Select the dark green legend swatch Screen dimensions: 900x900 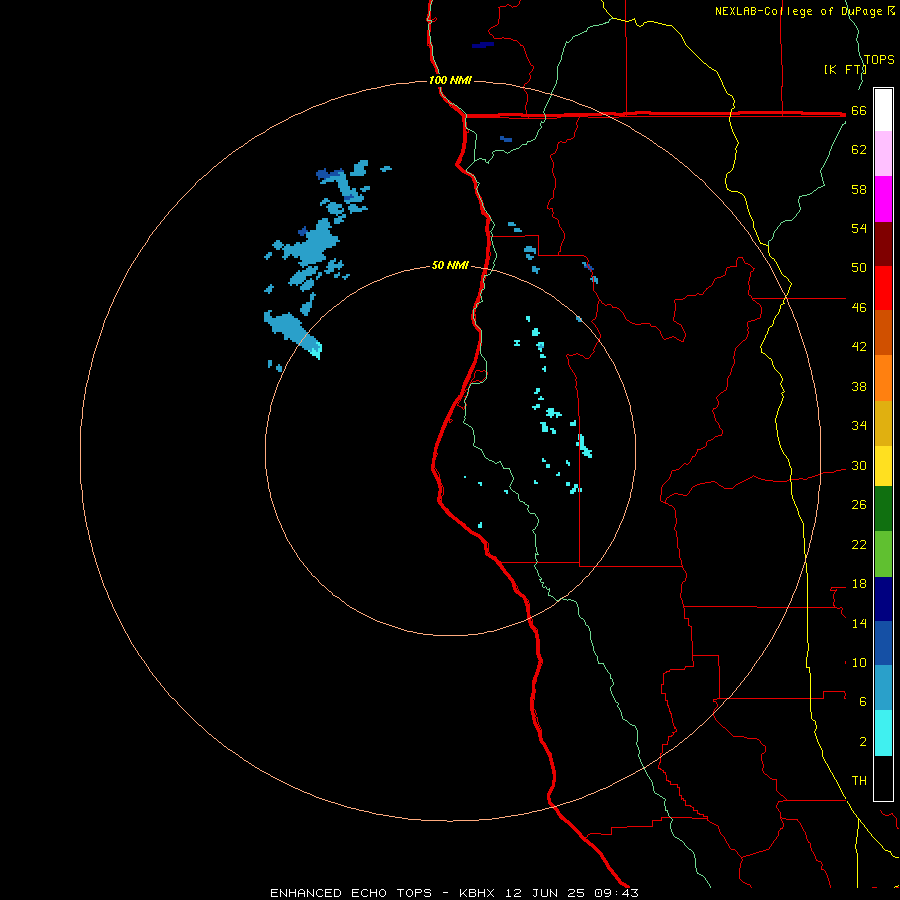point(883,509)
